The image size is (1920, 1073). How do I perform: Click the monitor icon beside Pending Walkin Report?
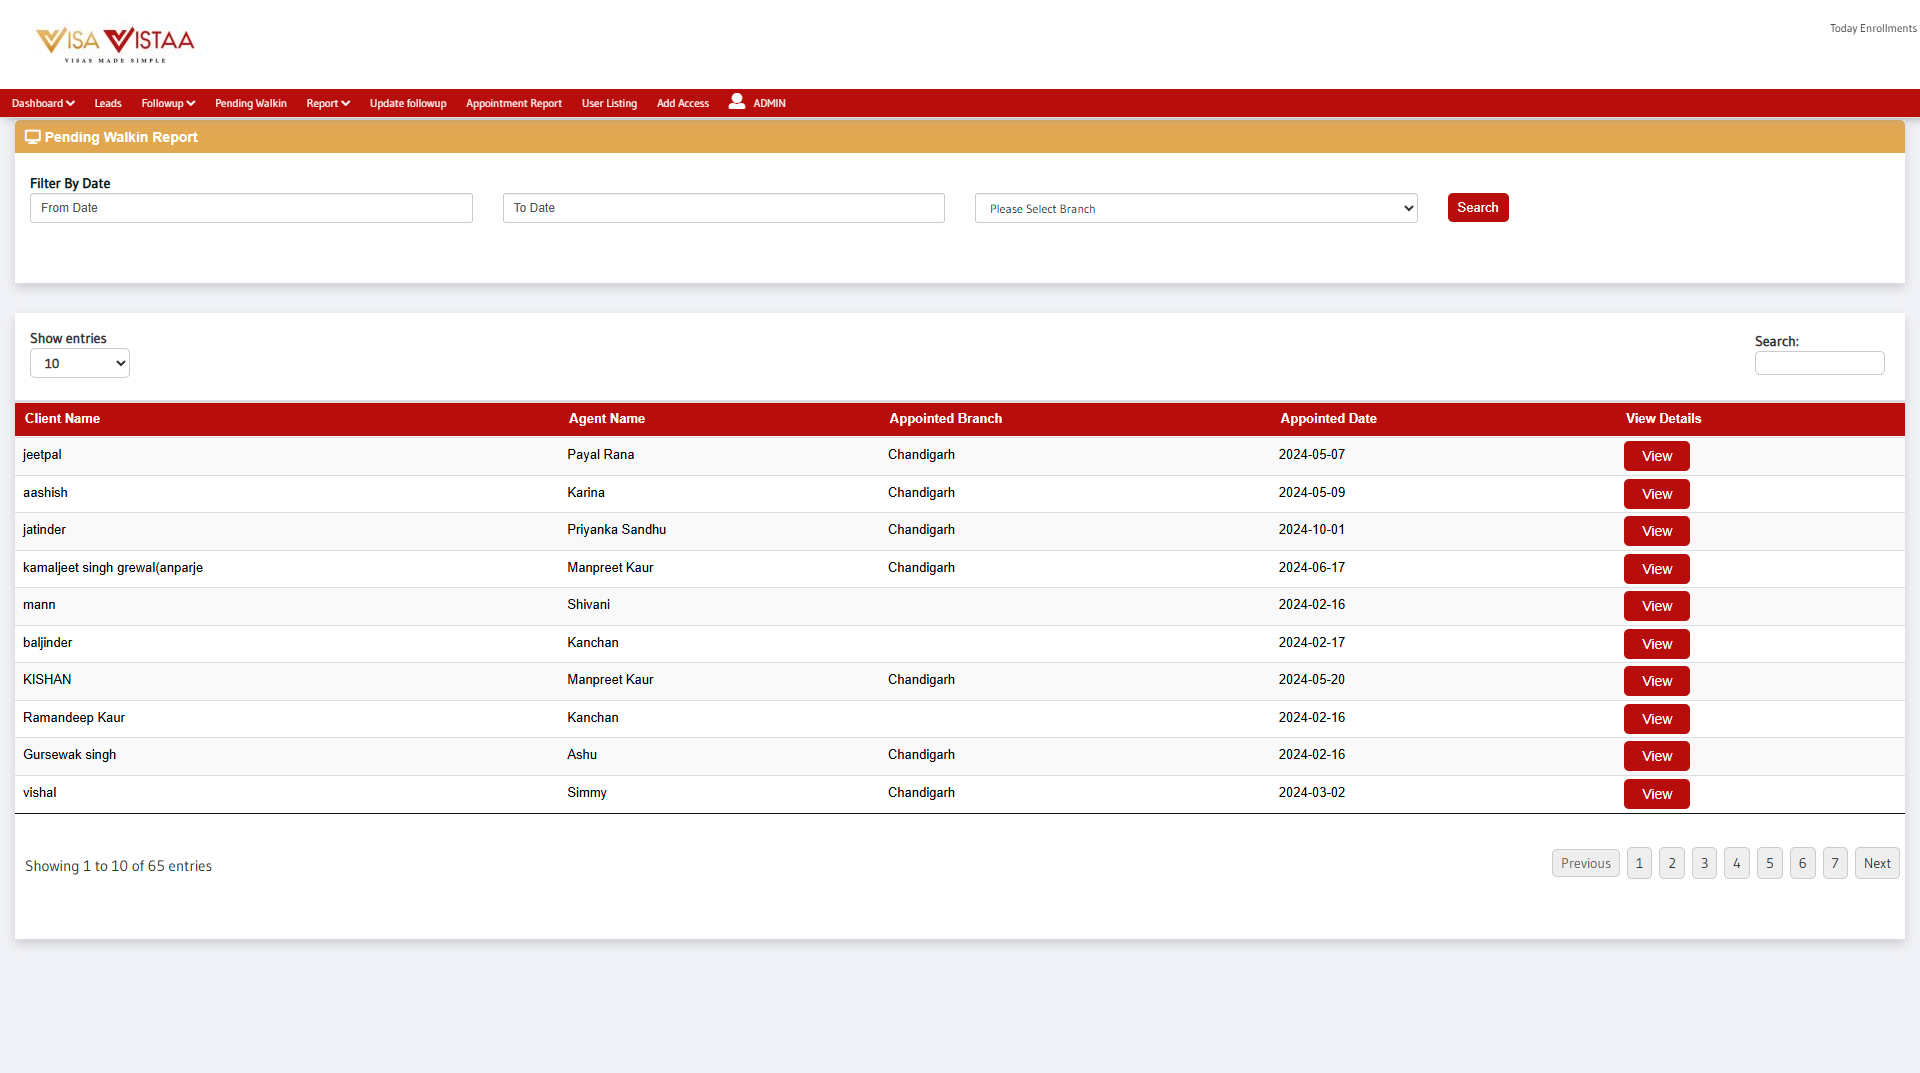33,137
